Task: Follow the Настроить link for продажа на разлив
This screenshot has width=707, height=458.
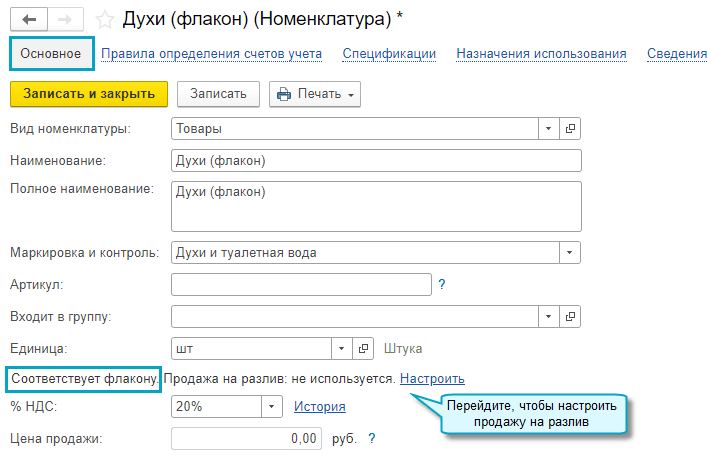Action: click(x=432, y=379)
